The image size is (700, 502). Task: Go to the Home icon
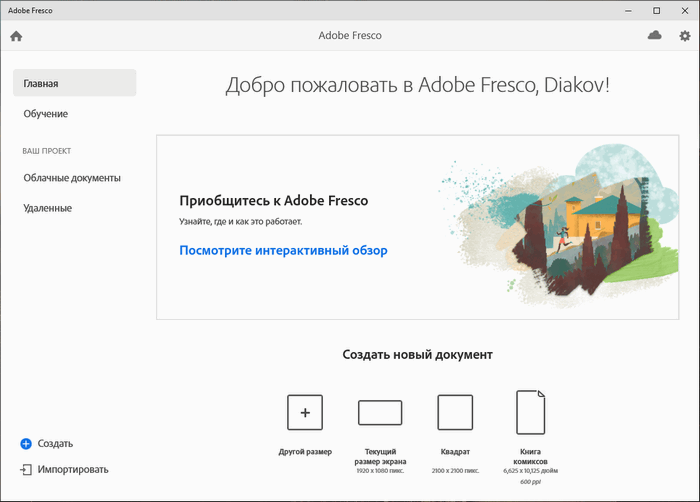pos(17,36)
